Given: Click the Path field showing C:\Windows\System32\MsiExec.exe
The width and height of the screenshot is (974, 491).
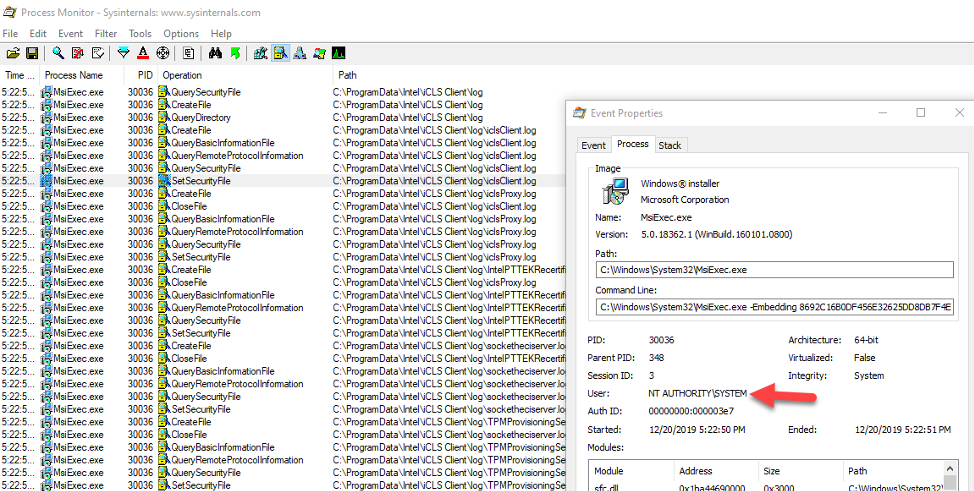Looking at the screenshot, I should click(774, 270).
